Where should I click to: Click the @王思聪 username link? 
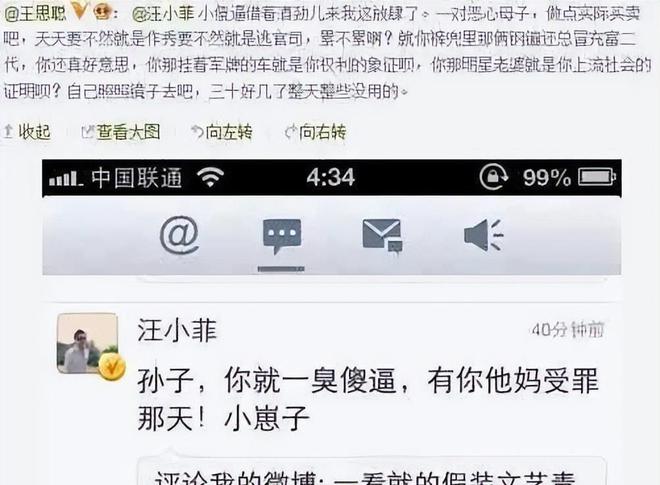tap(35, 13)
